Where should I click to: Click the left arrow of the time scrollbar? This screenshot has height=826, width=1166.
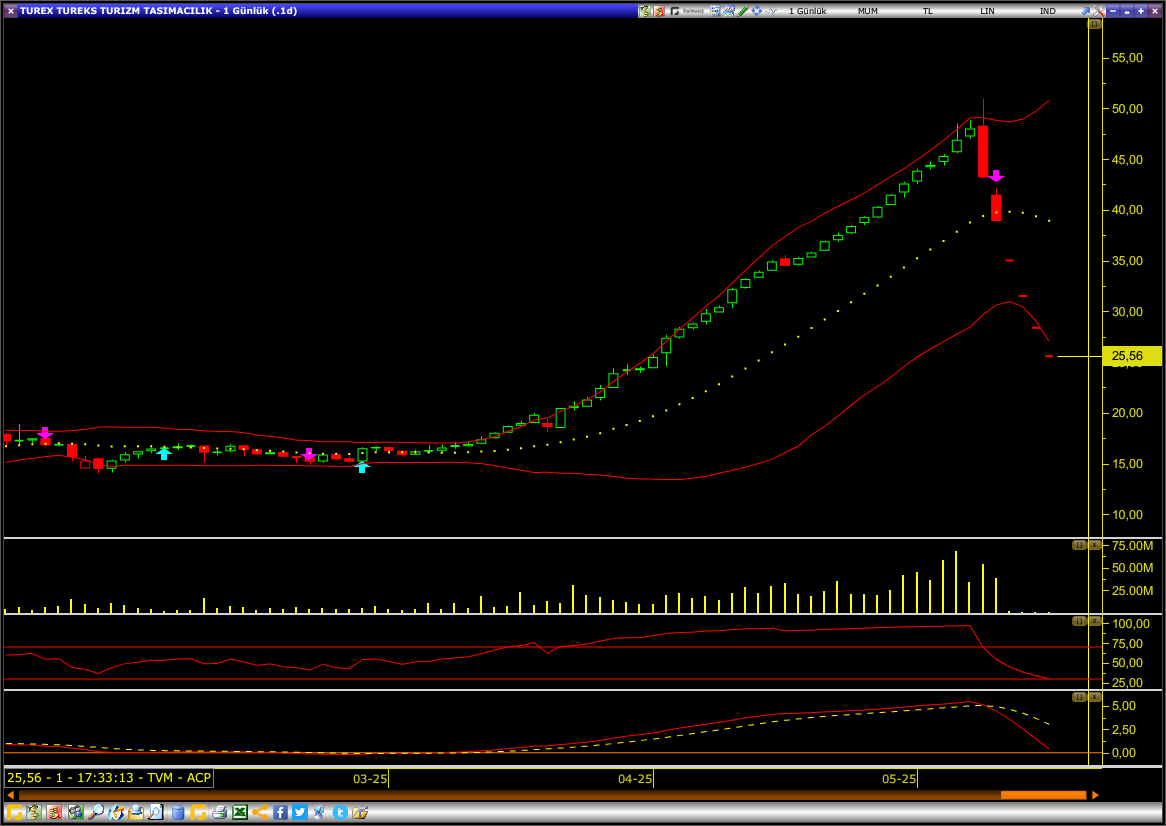10,795
